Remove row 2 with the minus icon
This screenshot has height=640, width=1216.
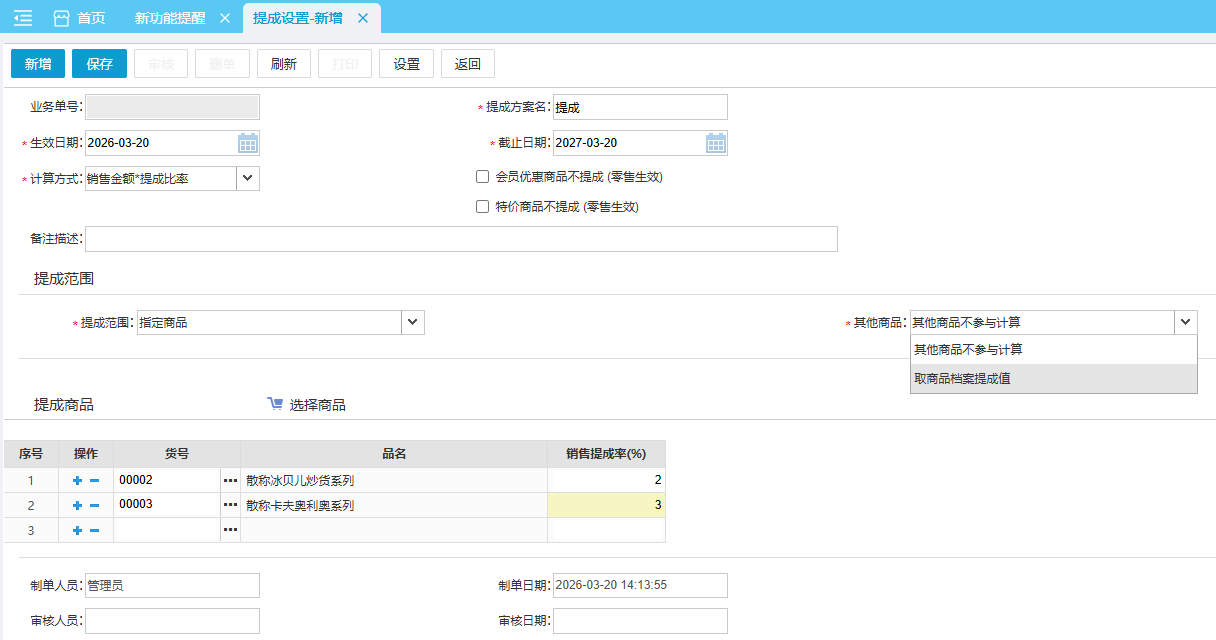pos(95,505)
